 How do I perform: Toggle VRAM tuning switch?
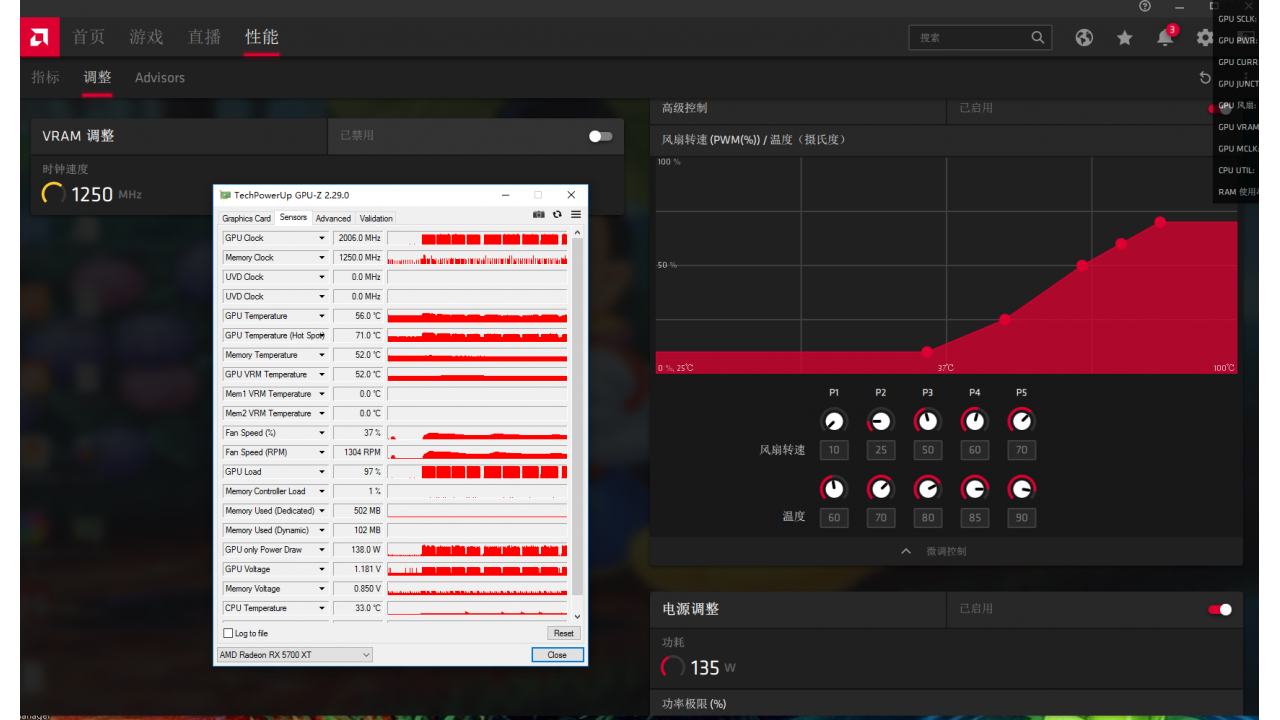pos(600,136)
